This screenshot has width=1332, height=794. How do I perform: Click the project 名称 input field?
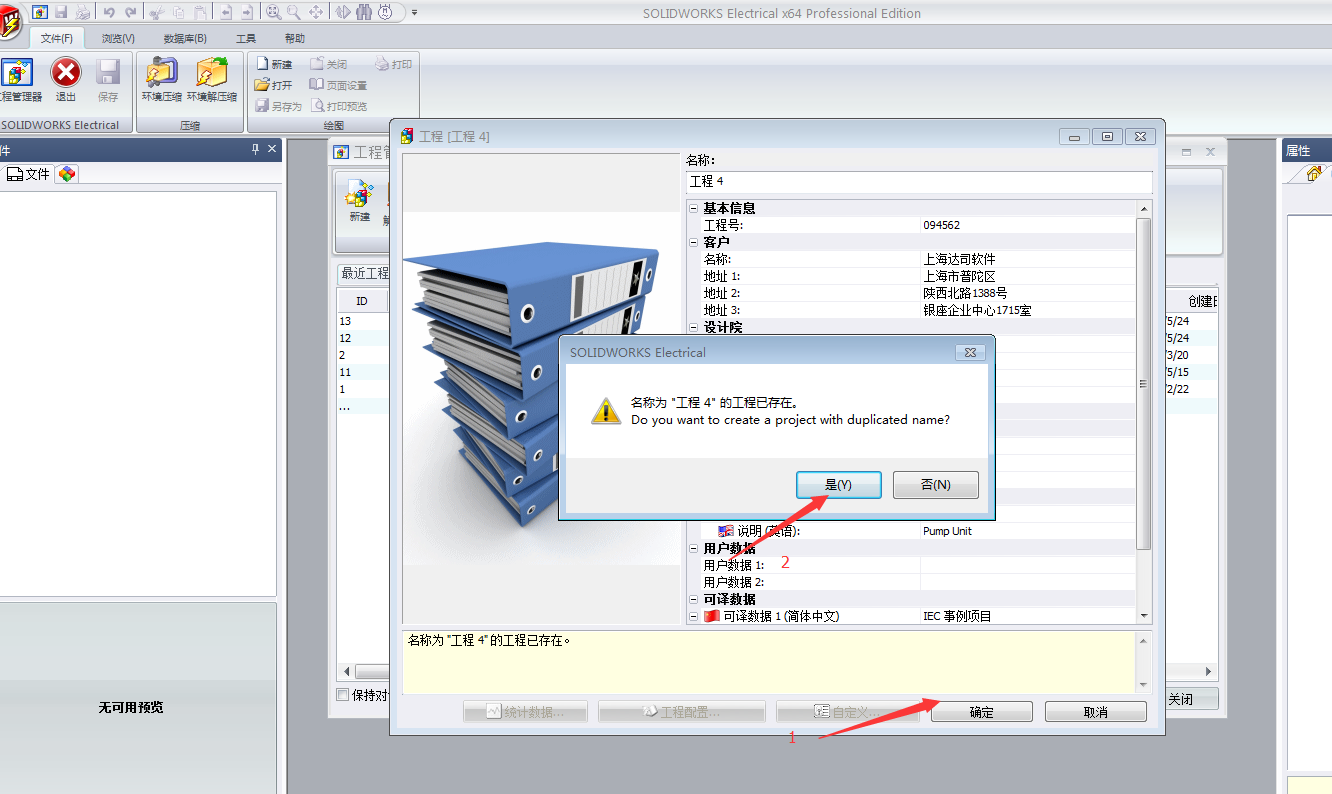919,182
